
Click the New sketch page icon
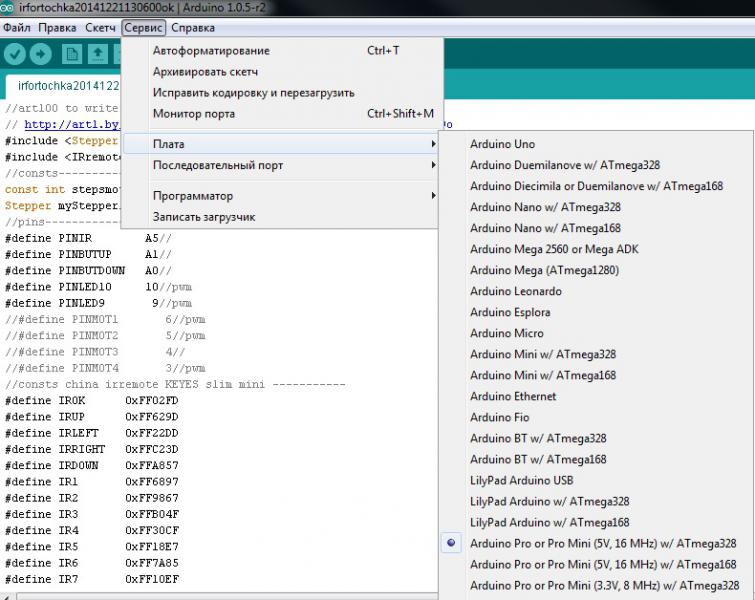click(72, 54)
